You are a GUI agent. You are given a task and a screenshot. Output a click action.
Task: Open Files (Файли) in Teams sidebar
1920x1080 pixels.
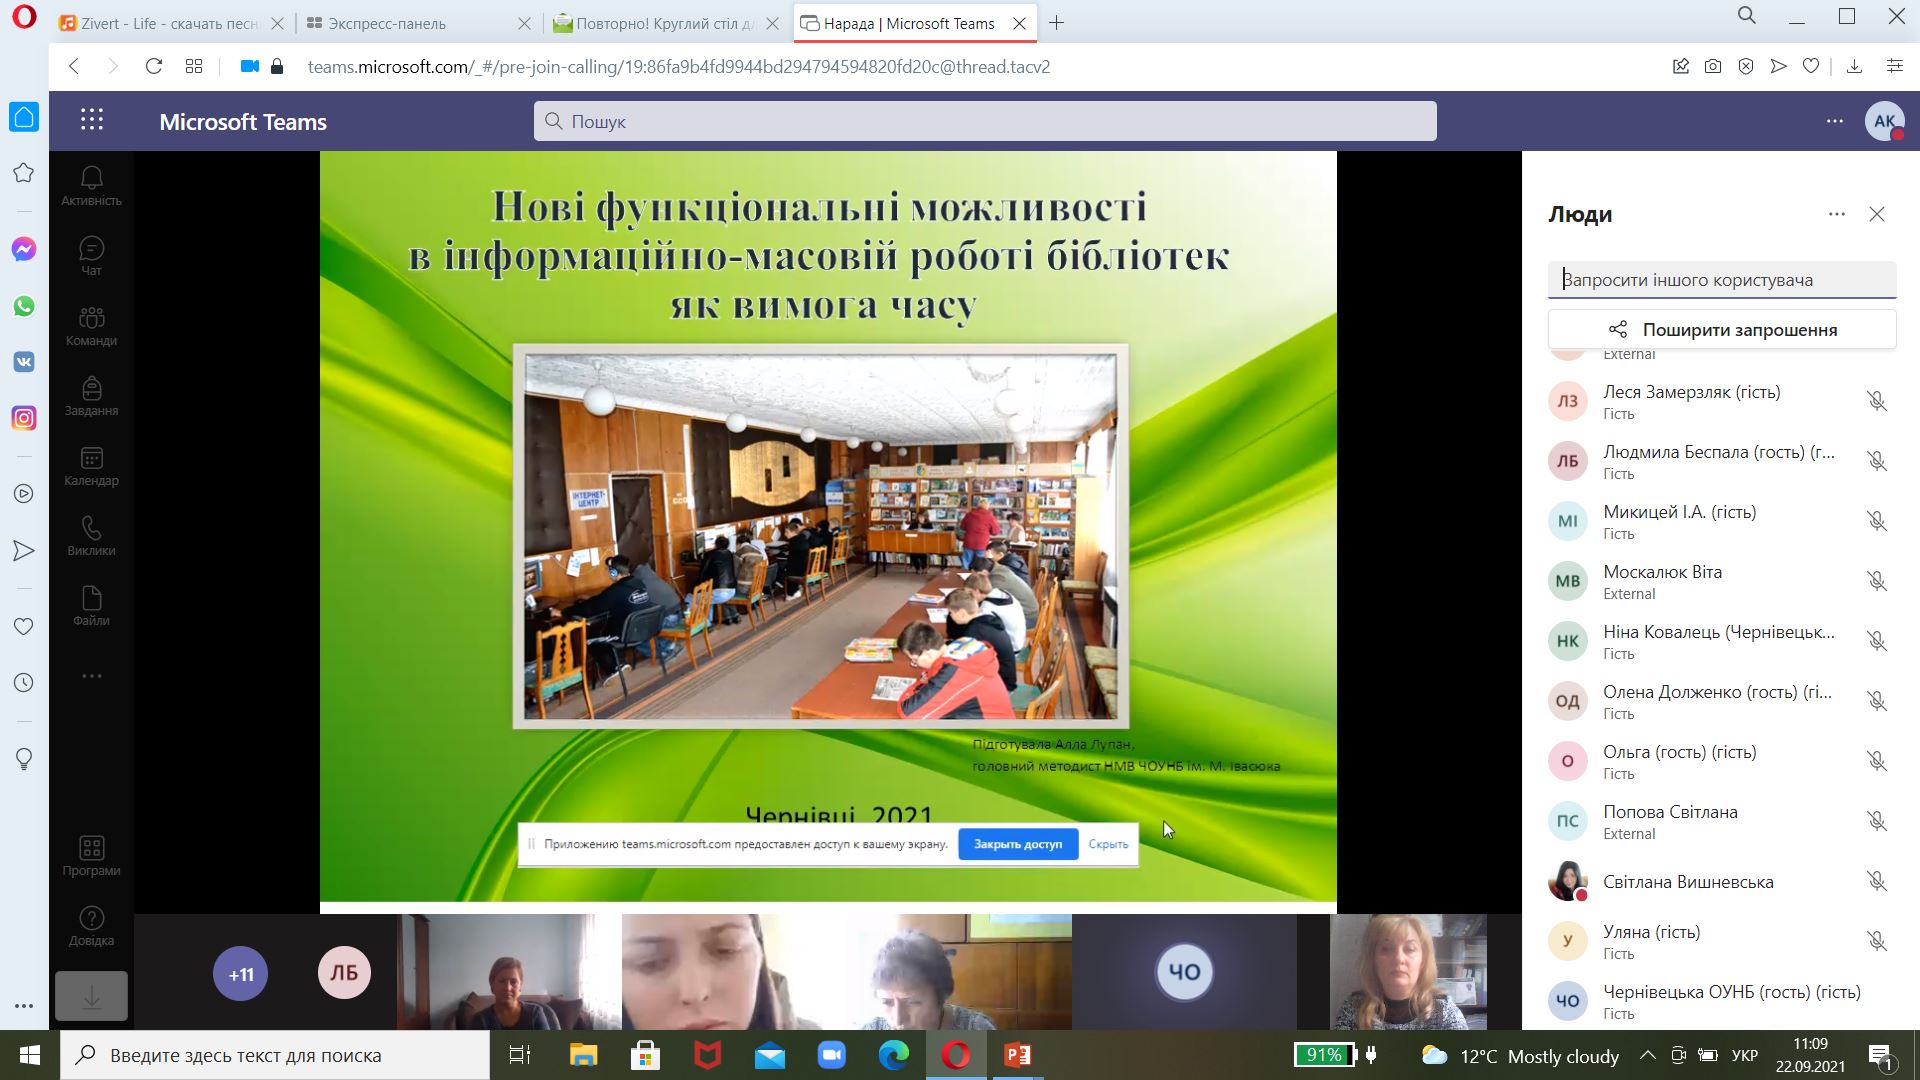tap(91, 606)
